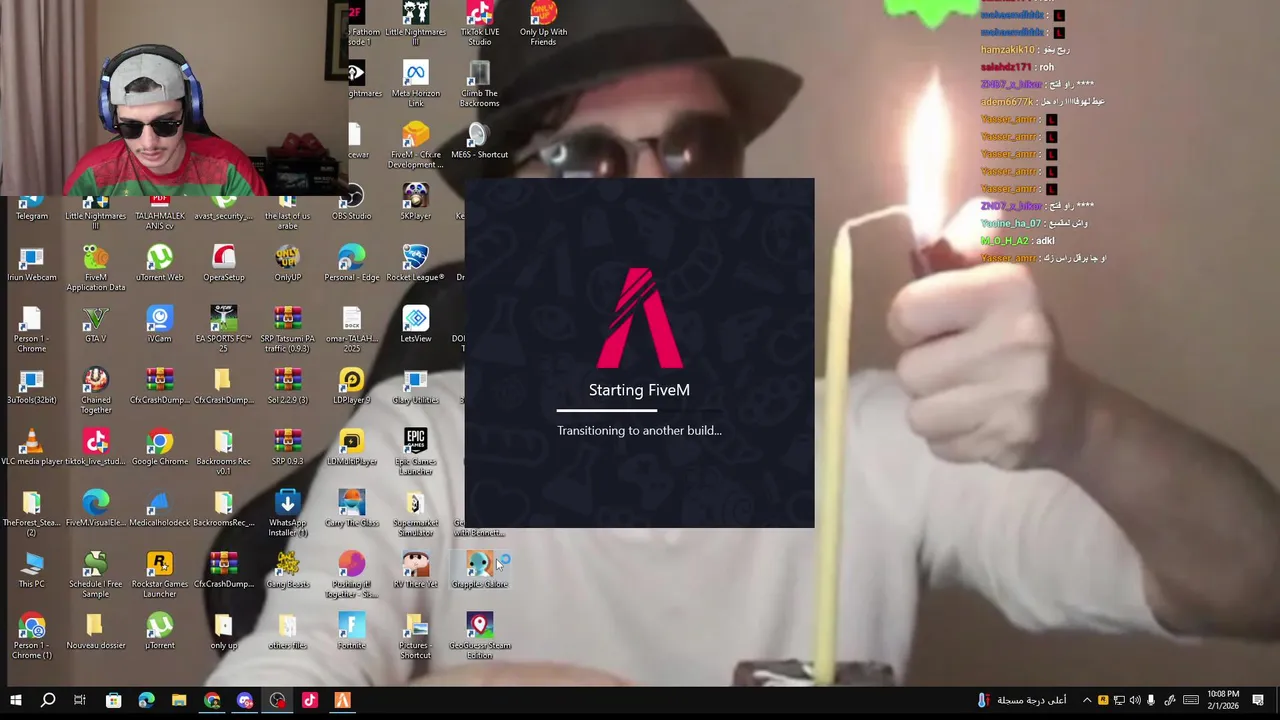Open the GTA V desktop shortcut

(96, 325)
